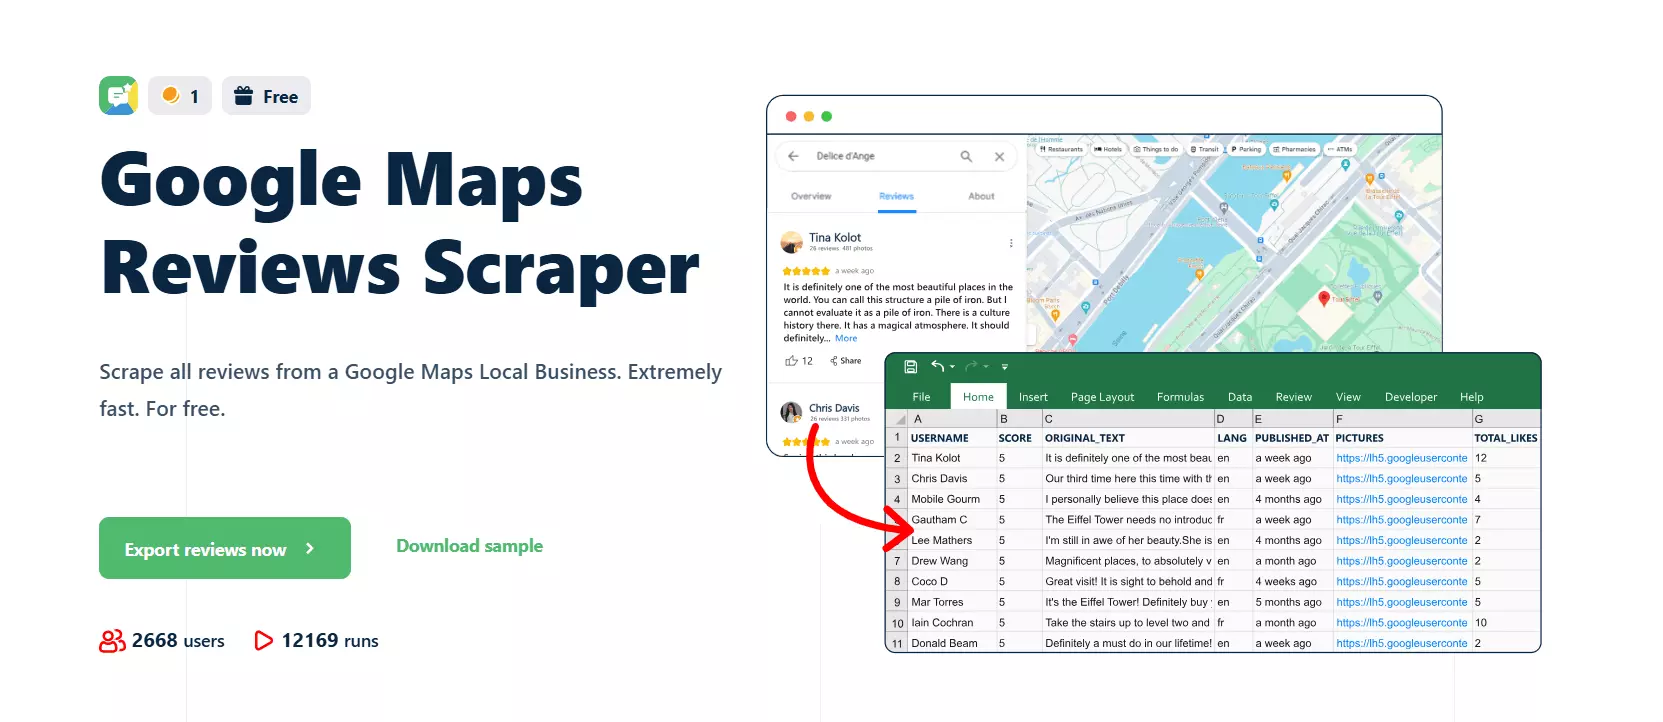
Task: Click the Select All corner of the spreadsheet
Action: [x=898, y=419]
